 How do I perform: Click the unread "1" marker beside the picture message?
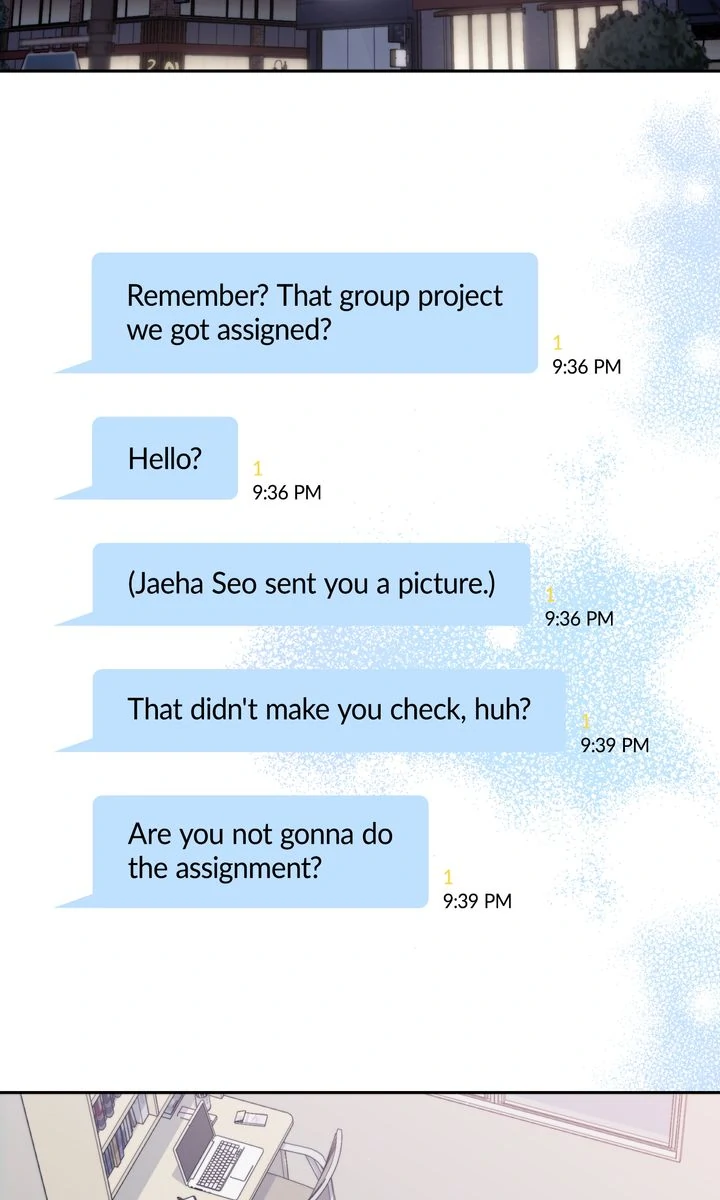[550, 596]
